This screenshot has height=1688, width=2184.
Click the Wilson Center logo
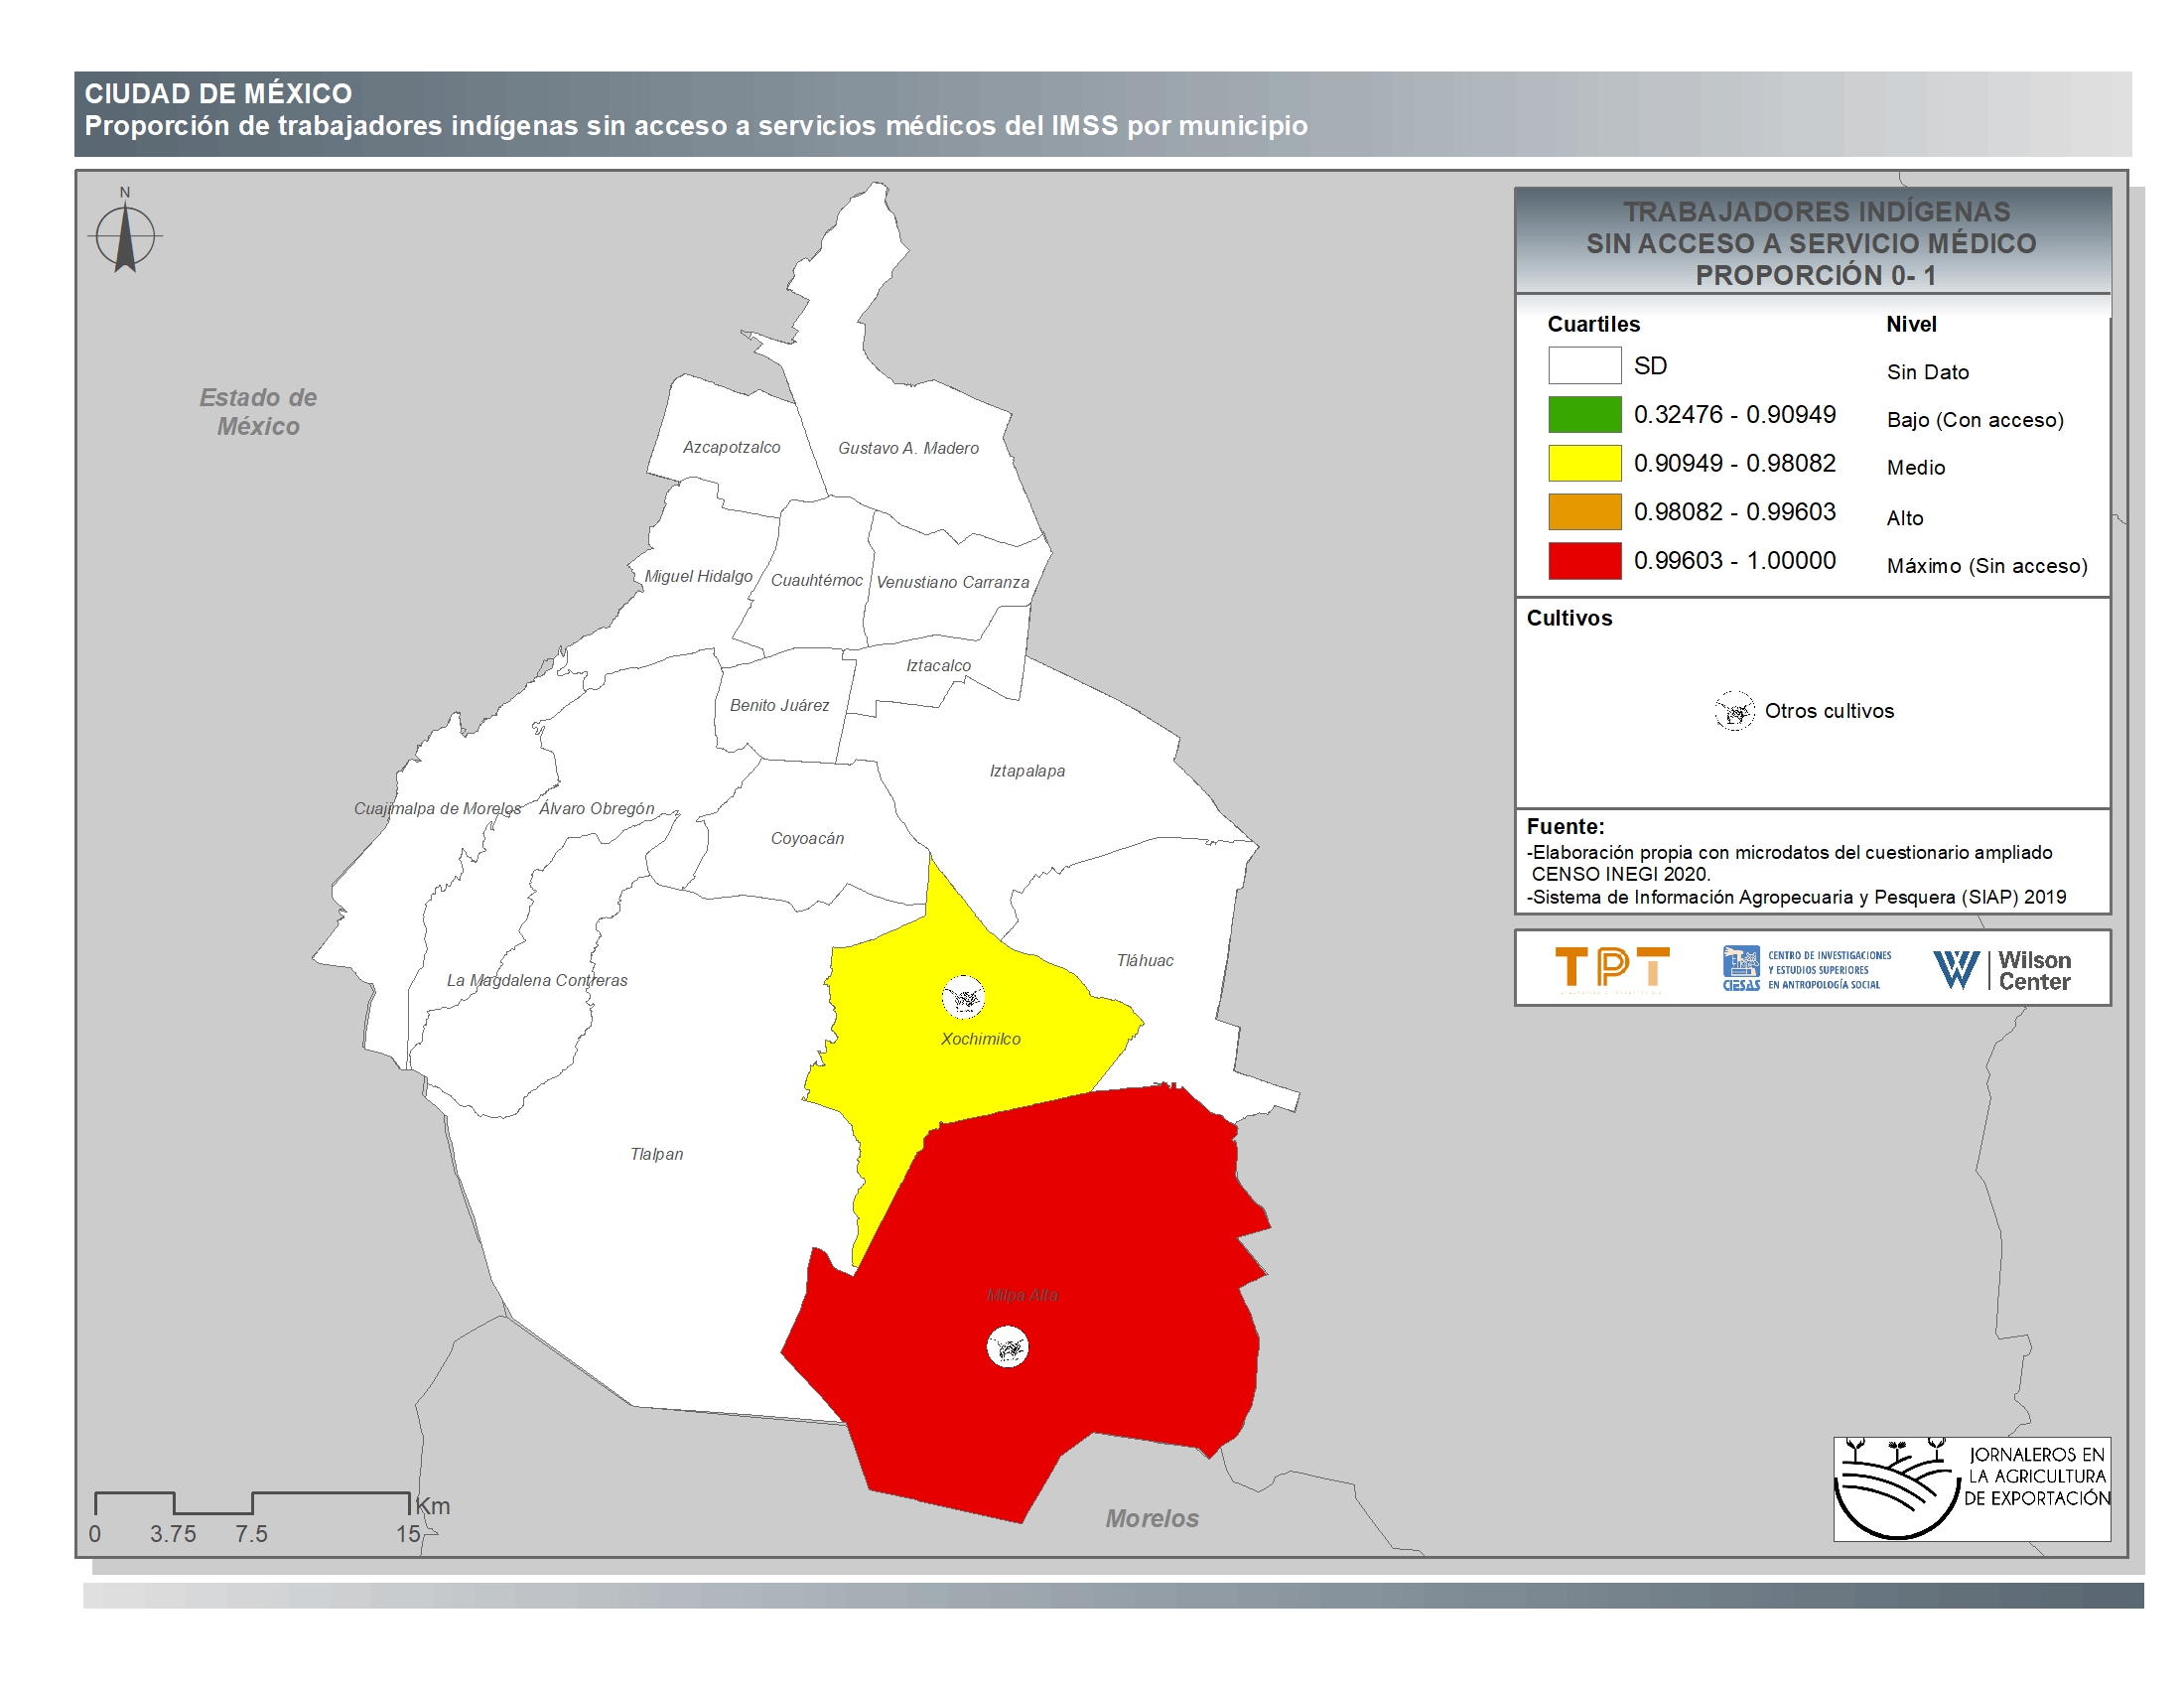2002,970
